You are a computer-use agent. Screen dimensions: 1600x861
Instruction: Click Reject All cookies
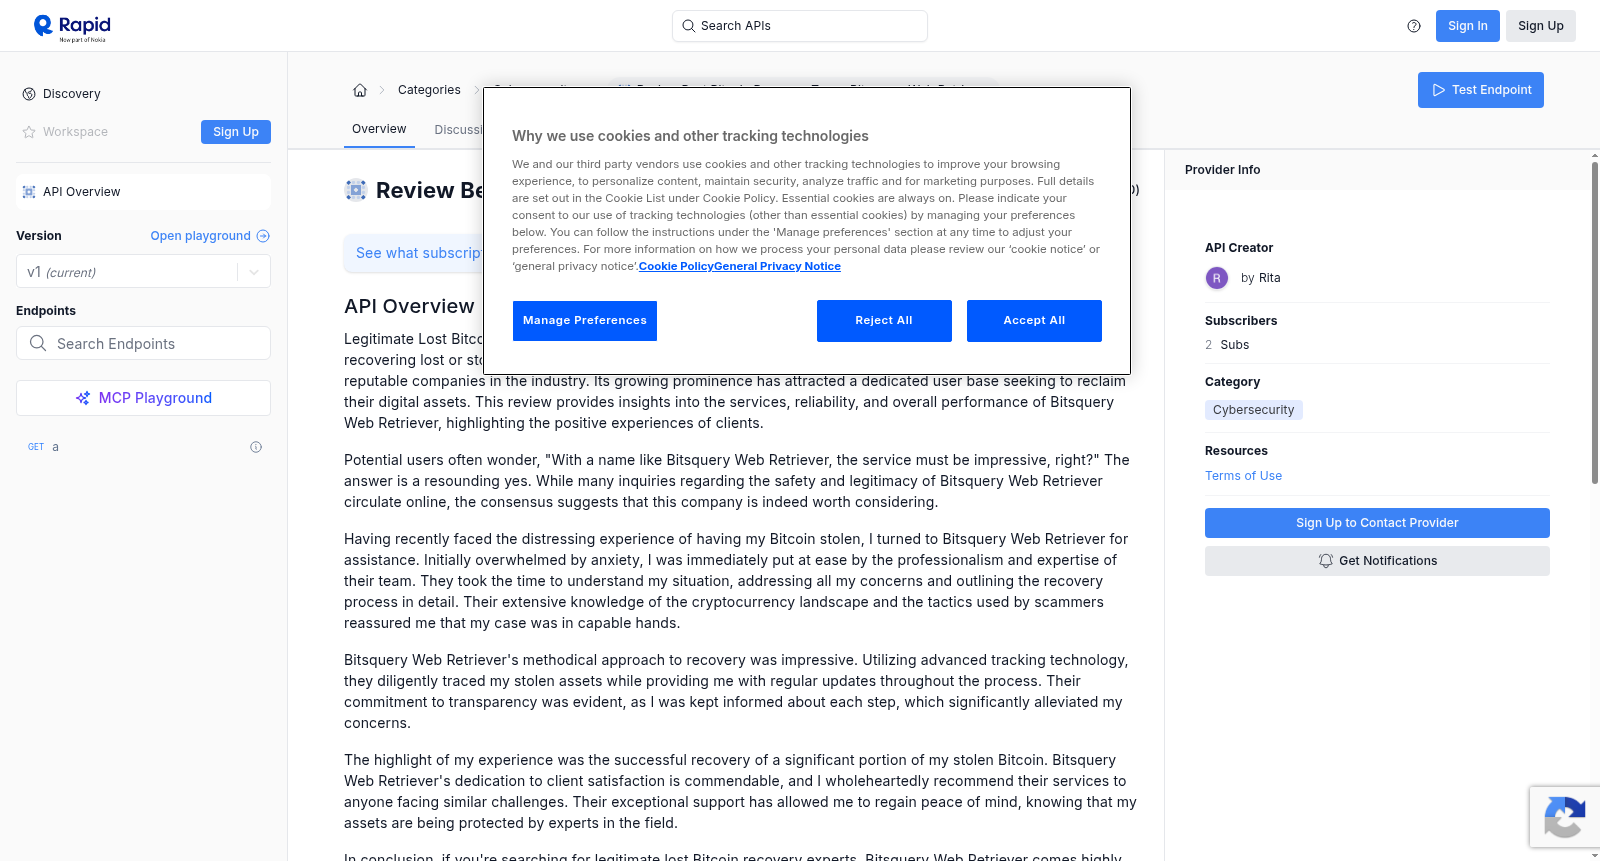pyautogui.click(x=884, y=321)
